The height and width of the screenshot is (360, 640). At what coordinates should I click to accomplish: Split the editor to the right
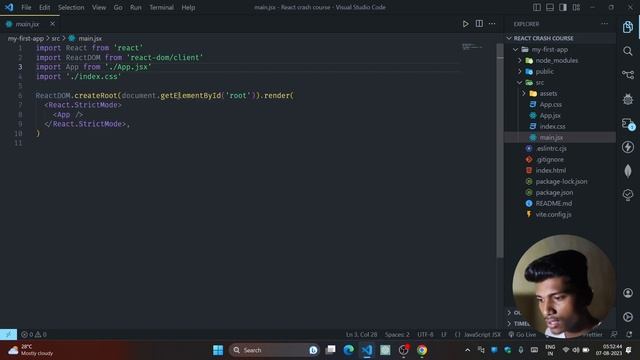479,24
